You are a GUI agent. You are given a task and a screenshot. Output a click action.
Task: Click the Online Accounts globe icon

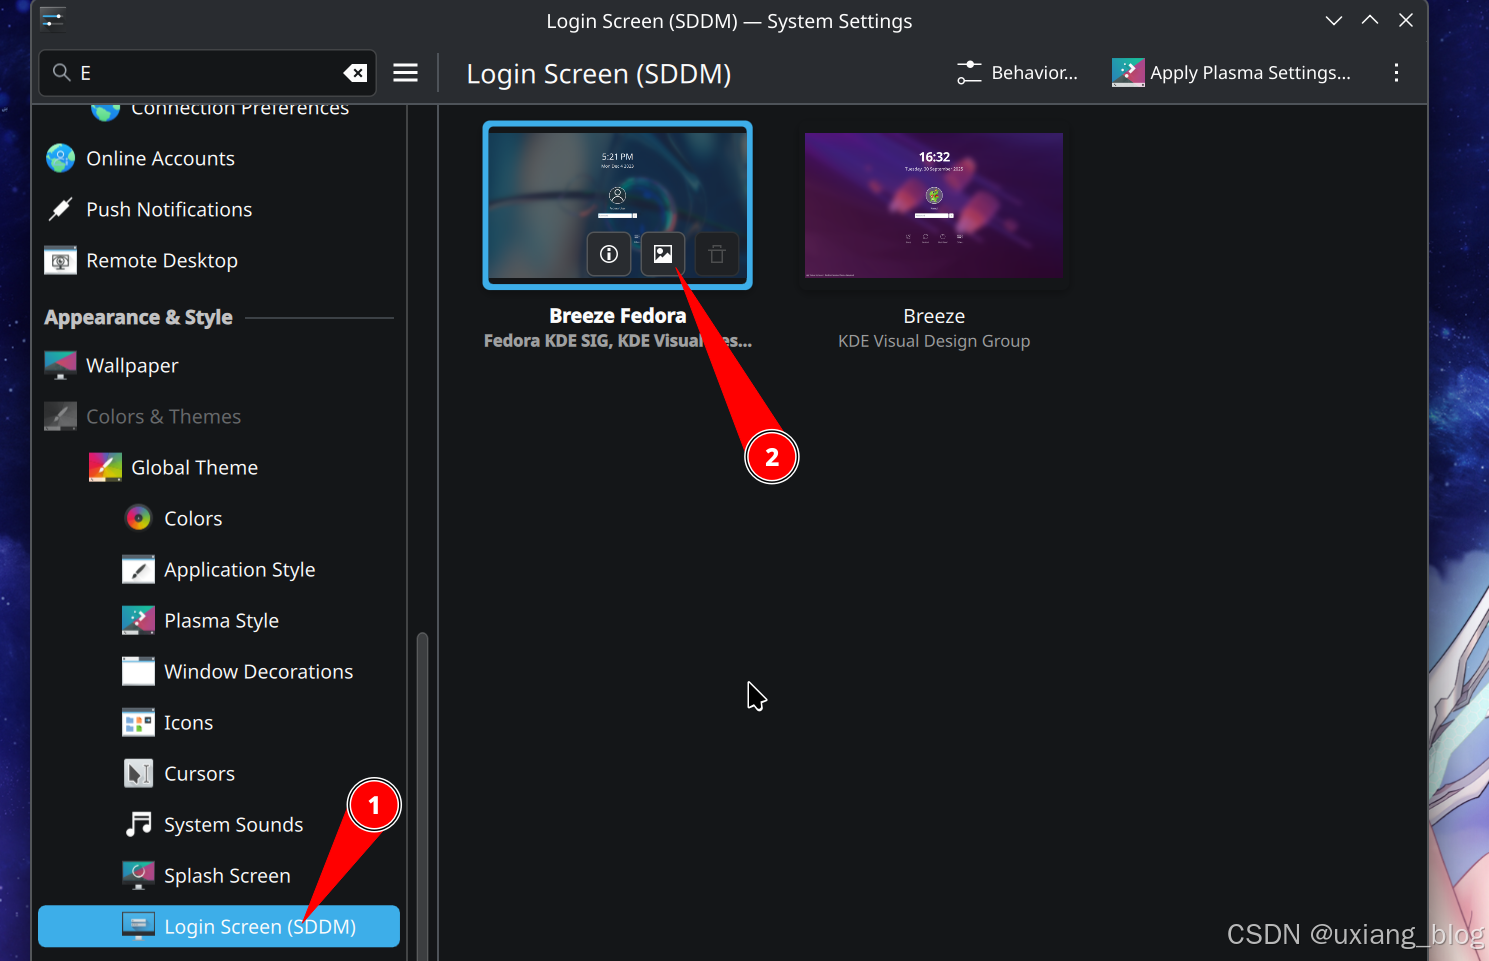pos(60,158)
